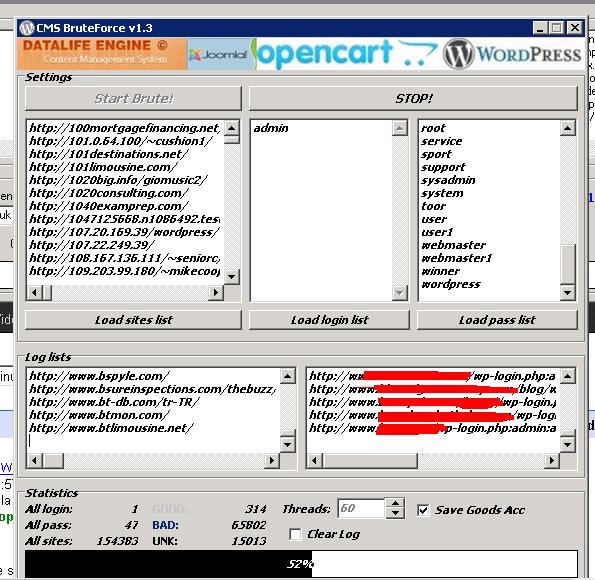Viewport: 595px width, 580px height.
Task: Enable the Clear Log checkbox
Action: (x=295, y=534)
